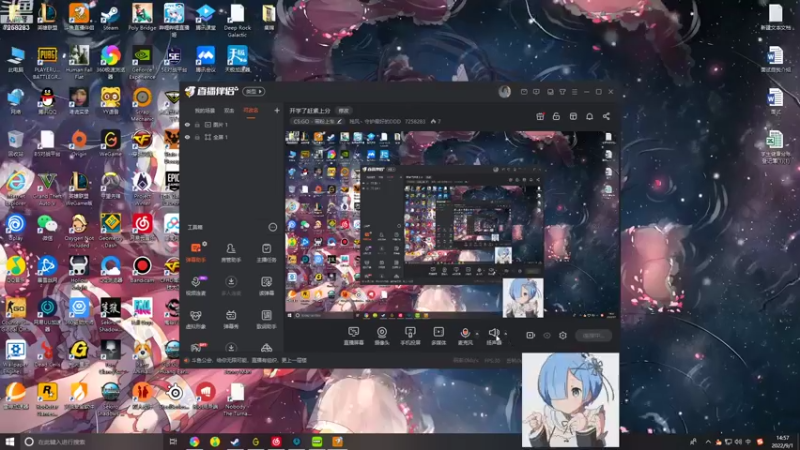Click the announcement text in the status bar
This screenshot has height=450, width=800.
click(x=249, y=360)
